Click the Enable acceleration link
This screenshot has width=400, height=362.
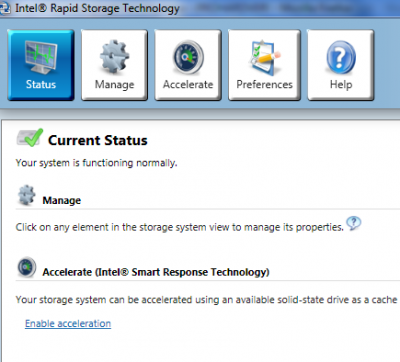[x=68, y=323]
